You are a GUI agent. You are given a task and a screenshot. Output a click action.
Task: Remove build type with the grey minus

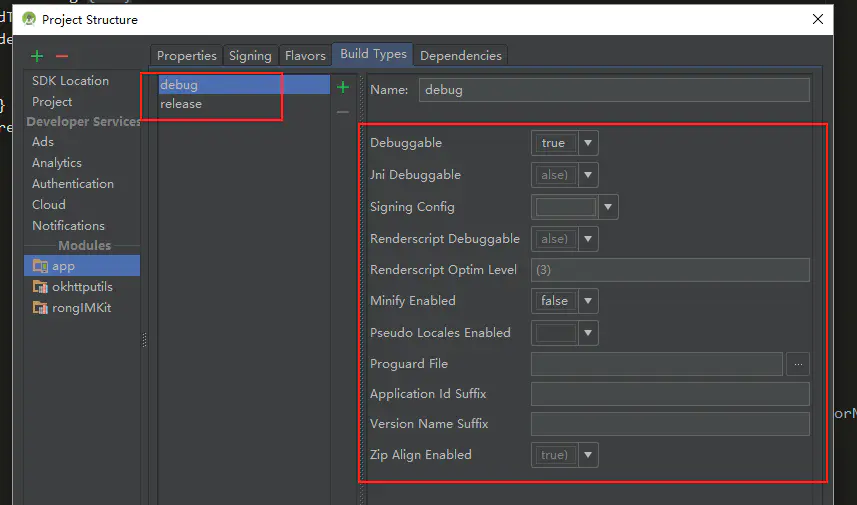(x=343, y=112)
